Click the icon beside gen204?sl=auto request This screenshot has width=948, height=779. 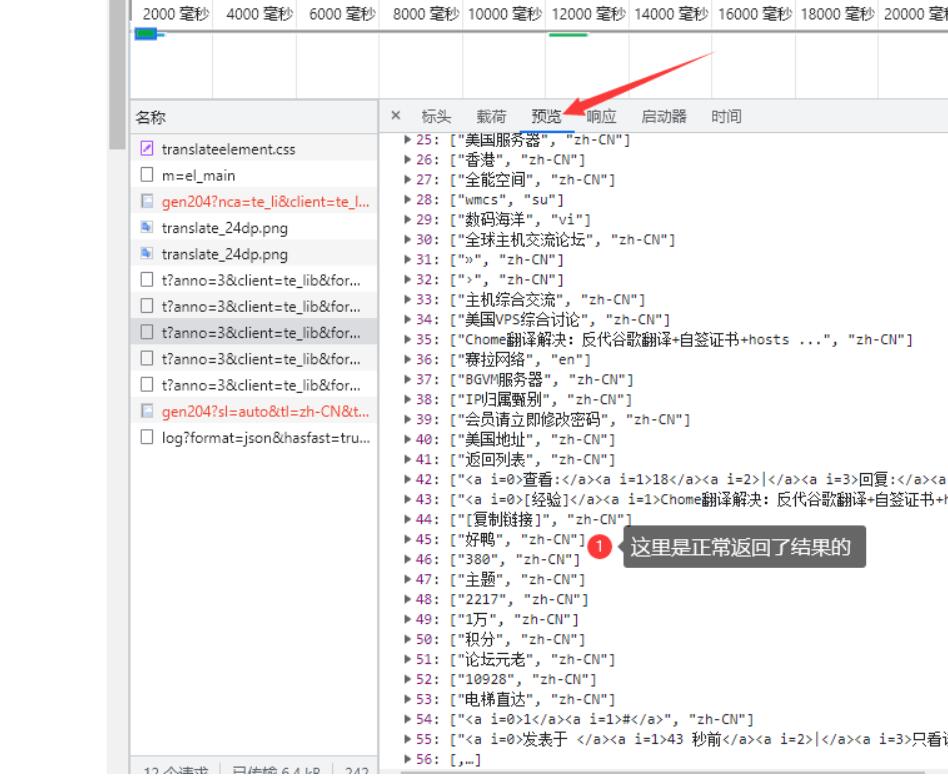[x=146, y=411]
